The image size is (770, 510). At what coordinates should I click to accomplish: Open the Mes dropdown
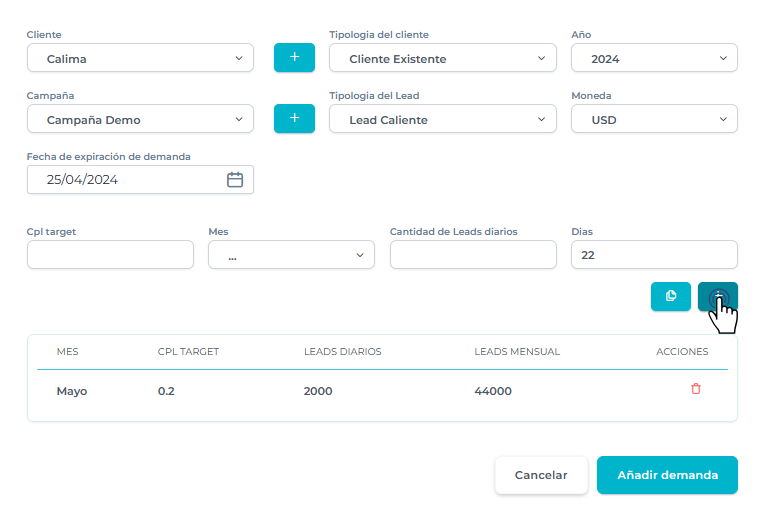291,255
